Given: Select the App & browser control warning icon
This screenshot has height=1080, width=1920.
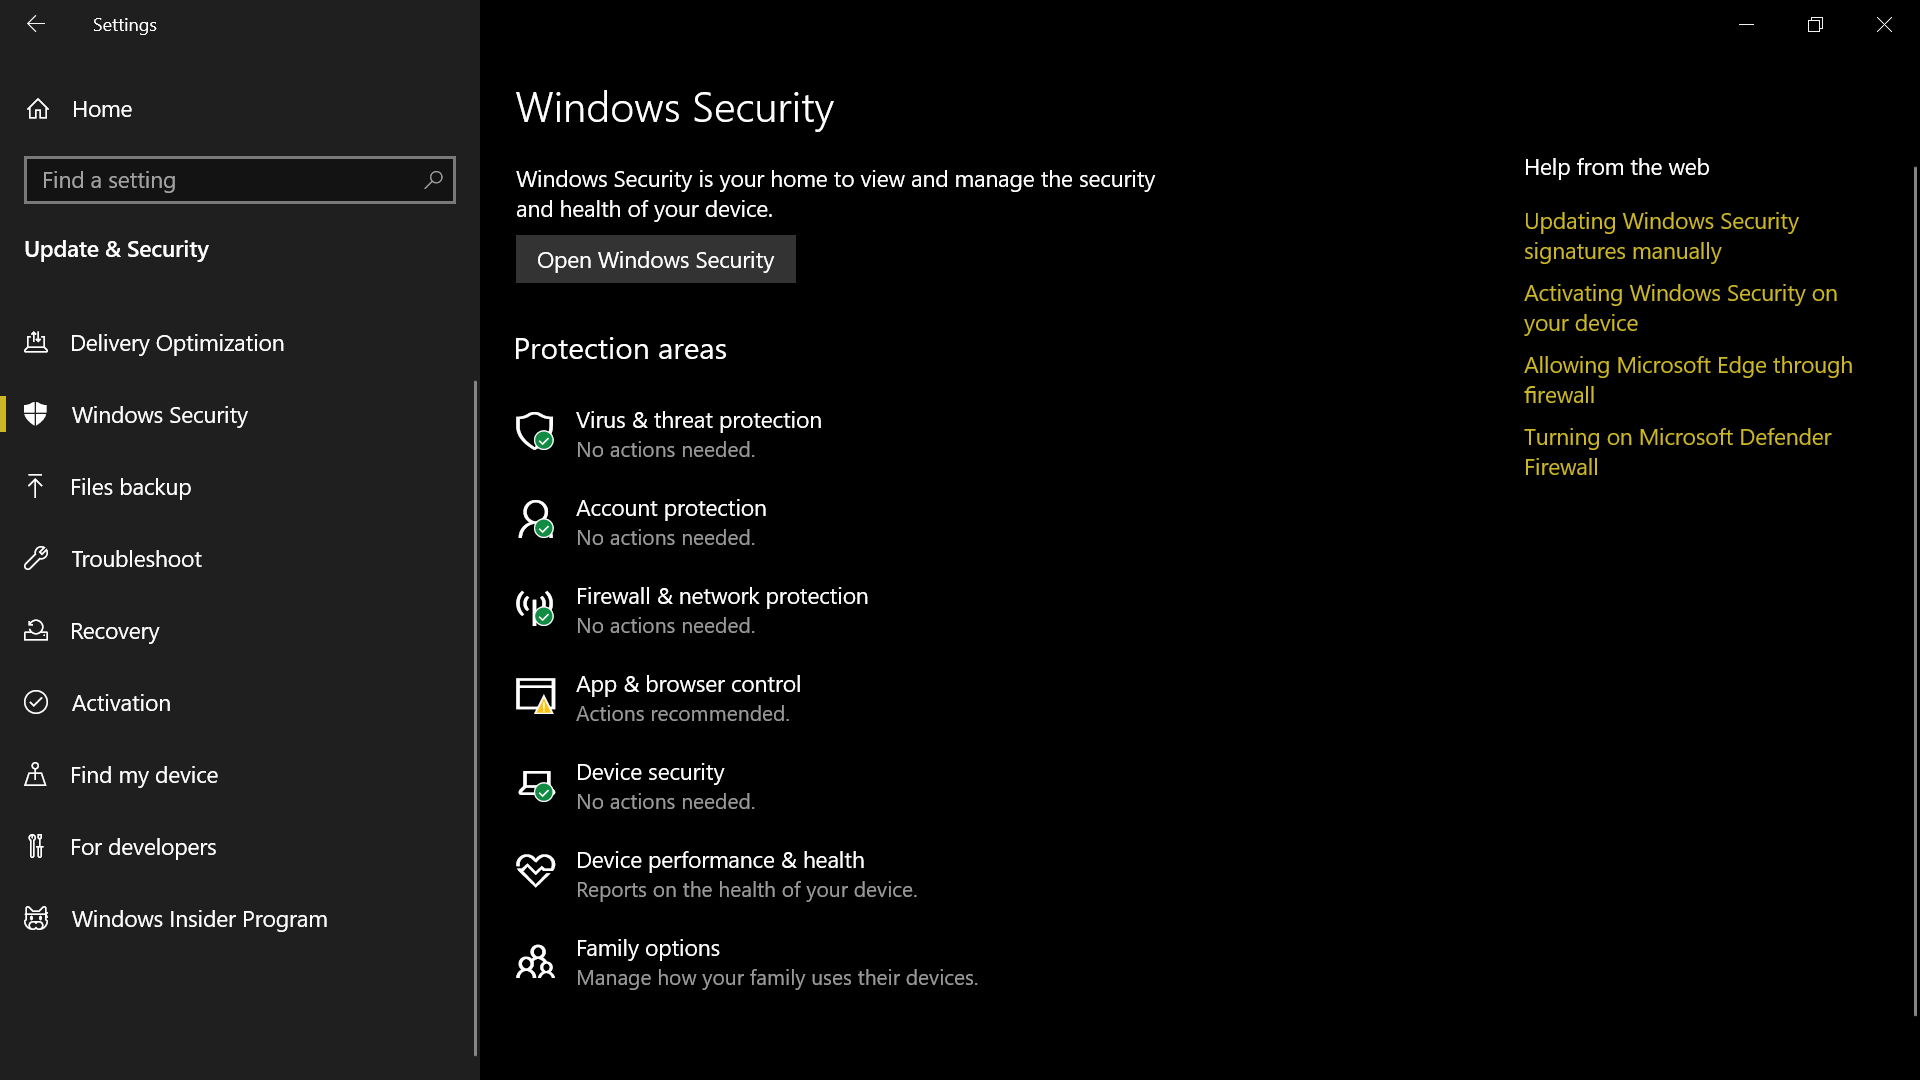Looking at the screenshot, I should pyautogui.click(x=535, y=696).
